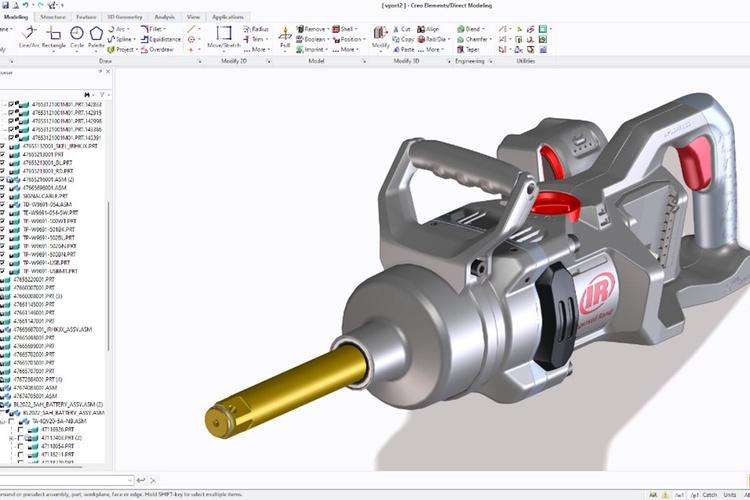Open the Analysis ribbon tab
This screenshot has height=500, width=750.
tap(165, 17)
